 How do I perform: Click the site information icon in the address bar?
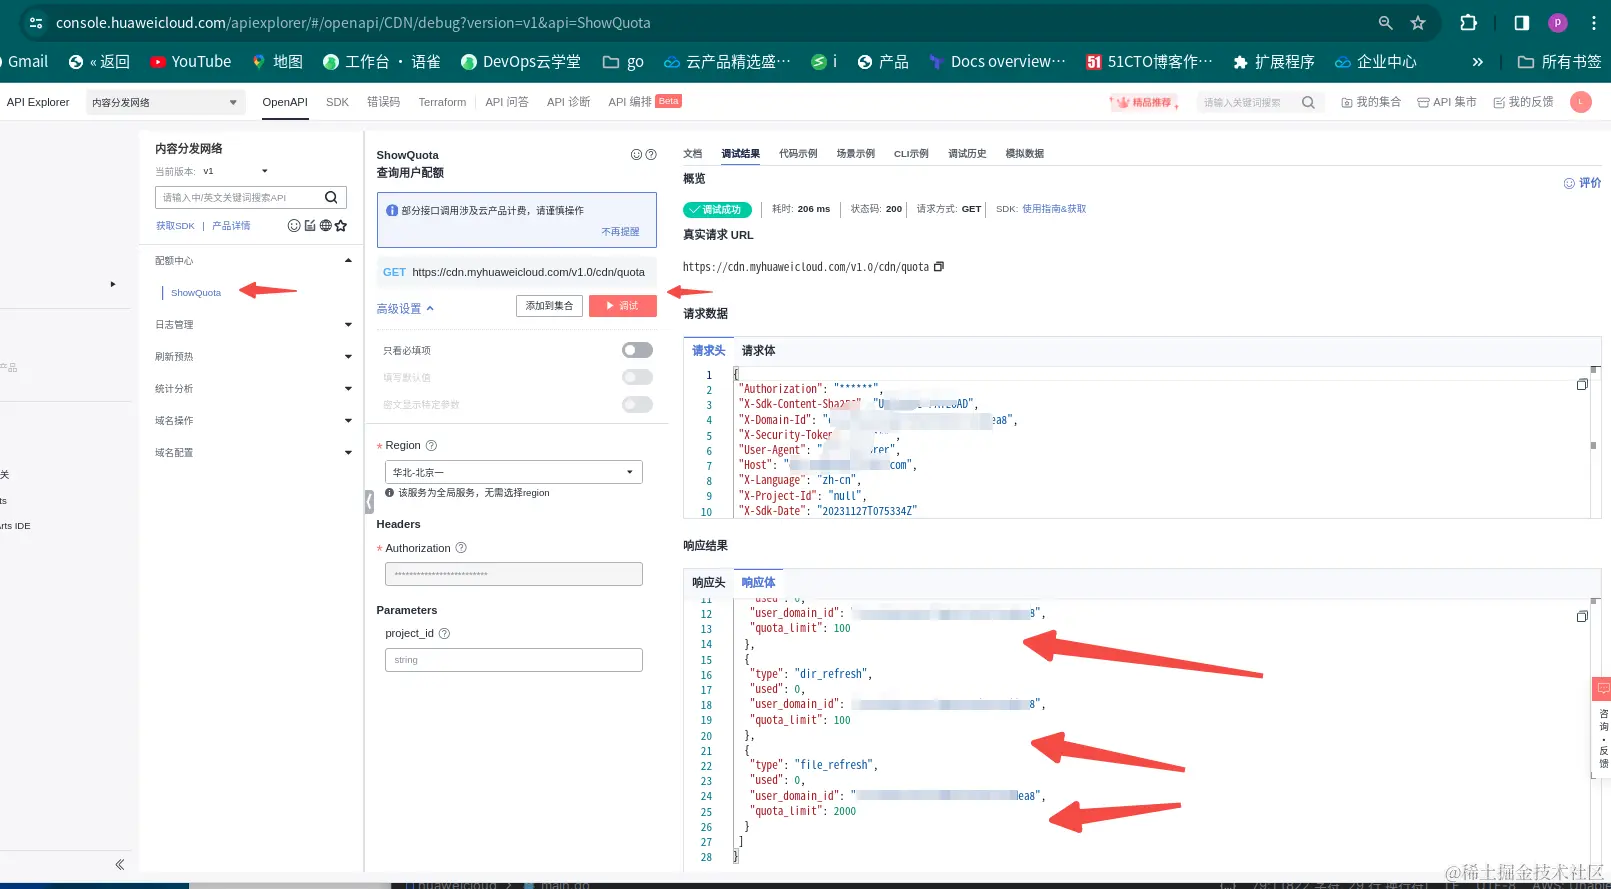pos(35,23)
